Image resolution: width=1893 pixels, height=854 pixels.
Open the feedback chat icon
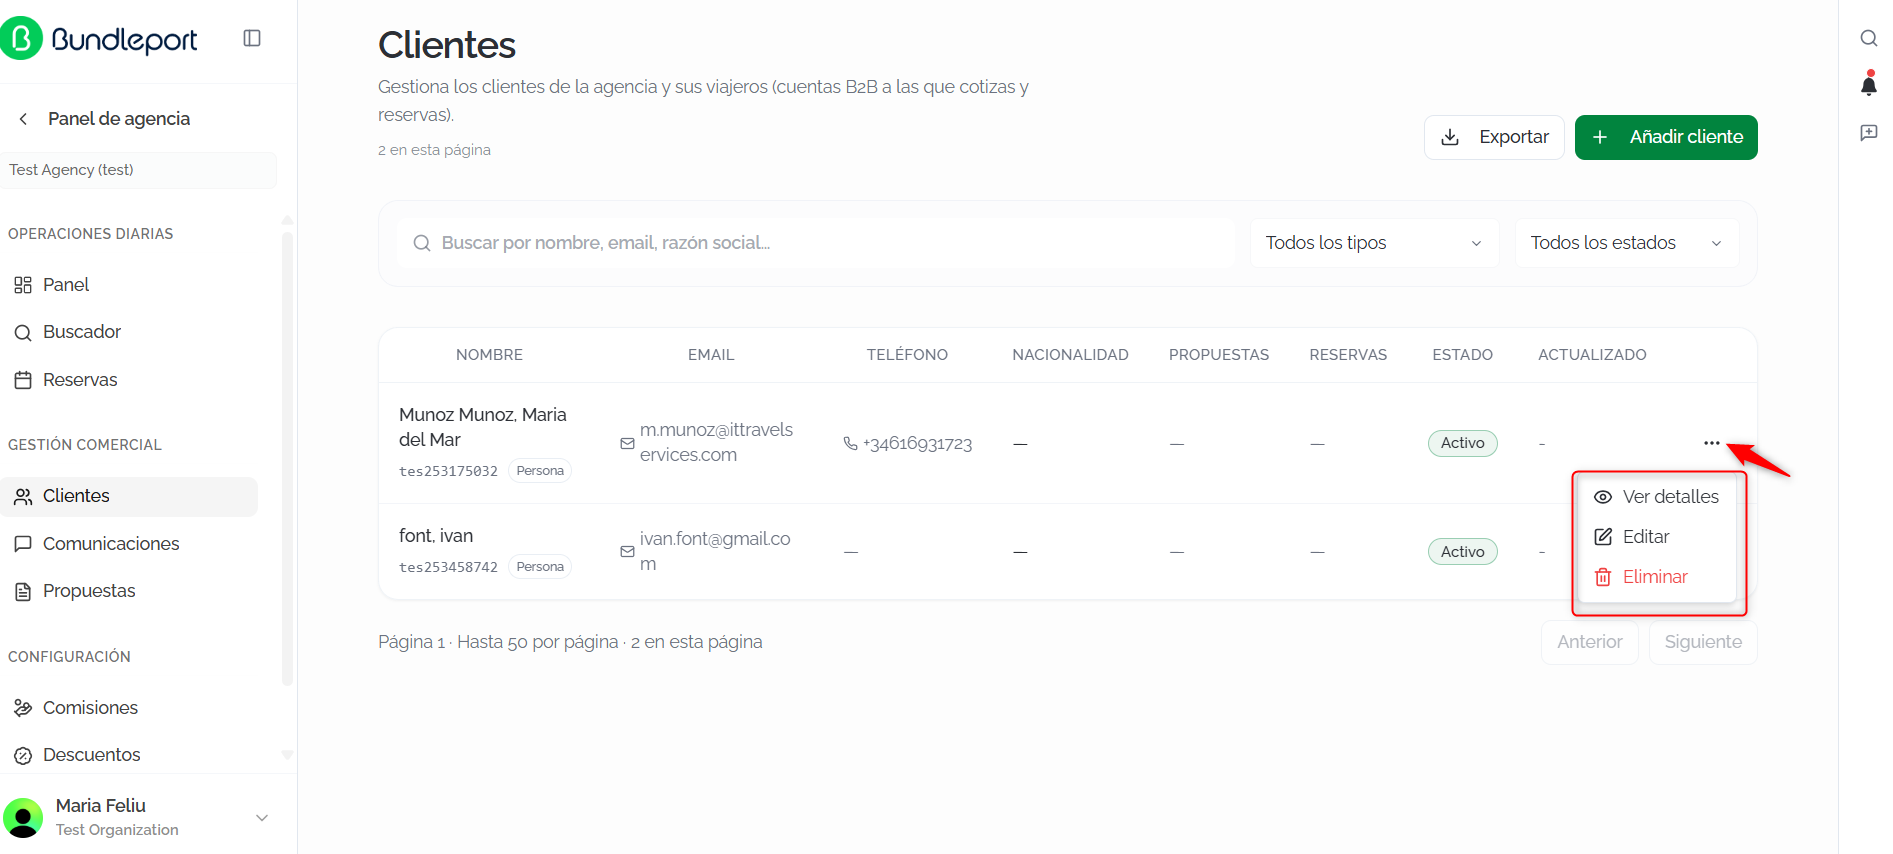coord(1868,132)
